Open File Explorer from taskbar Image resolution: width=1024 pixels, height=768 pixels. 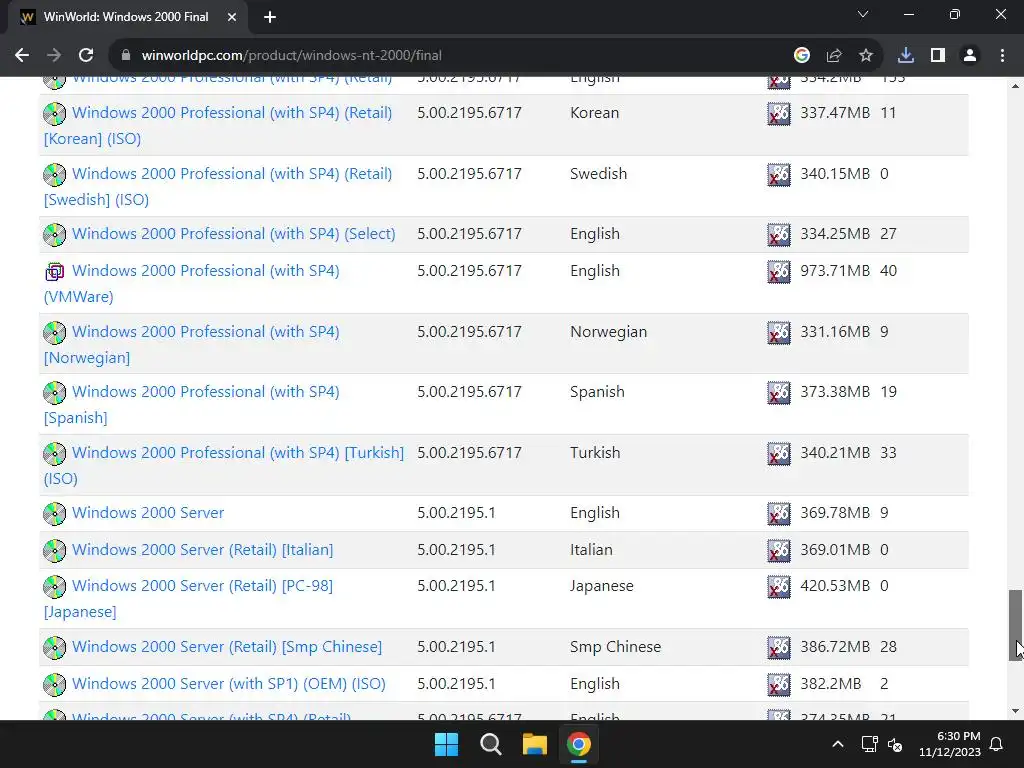coord(534,744)
